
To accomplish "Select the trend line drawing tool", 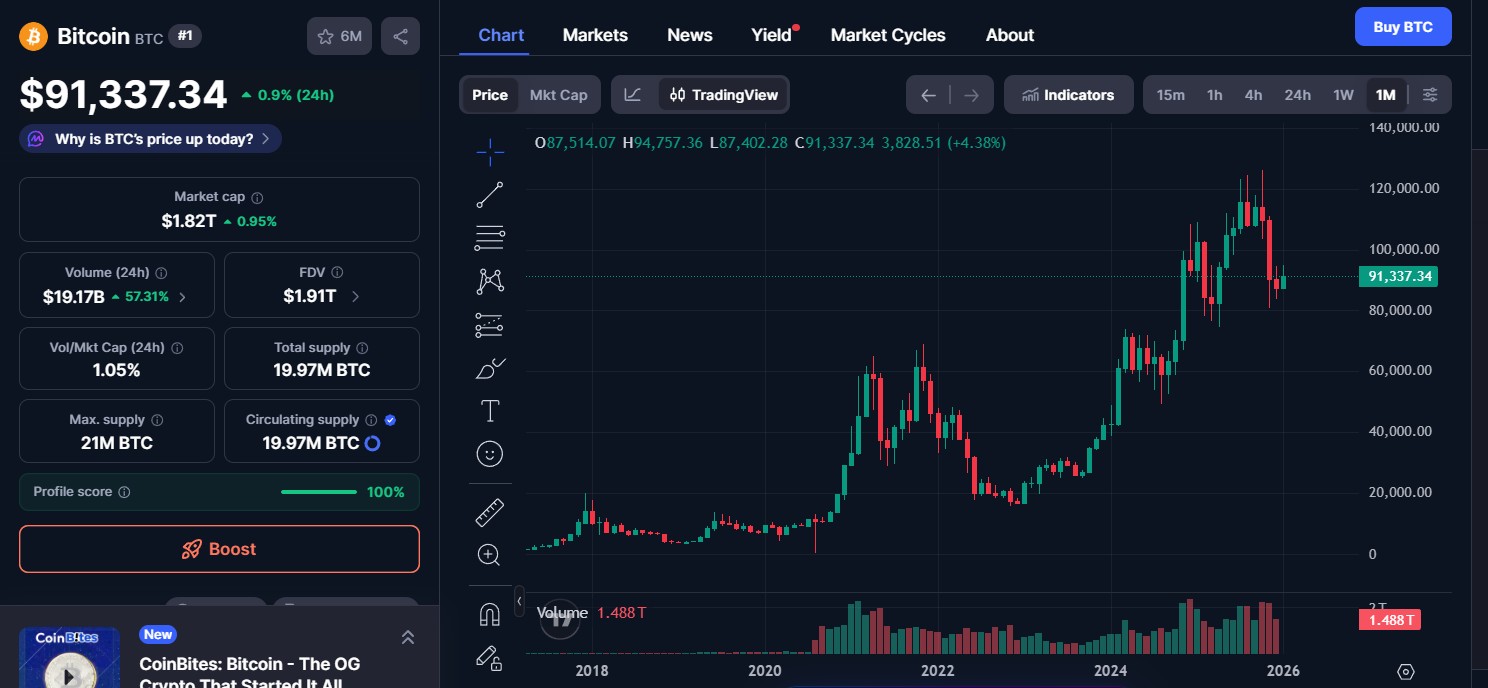I will (489, 195).
